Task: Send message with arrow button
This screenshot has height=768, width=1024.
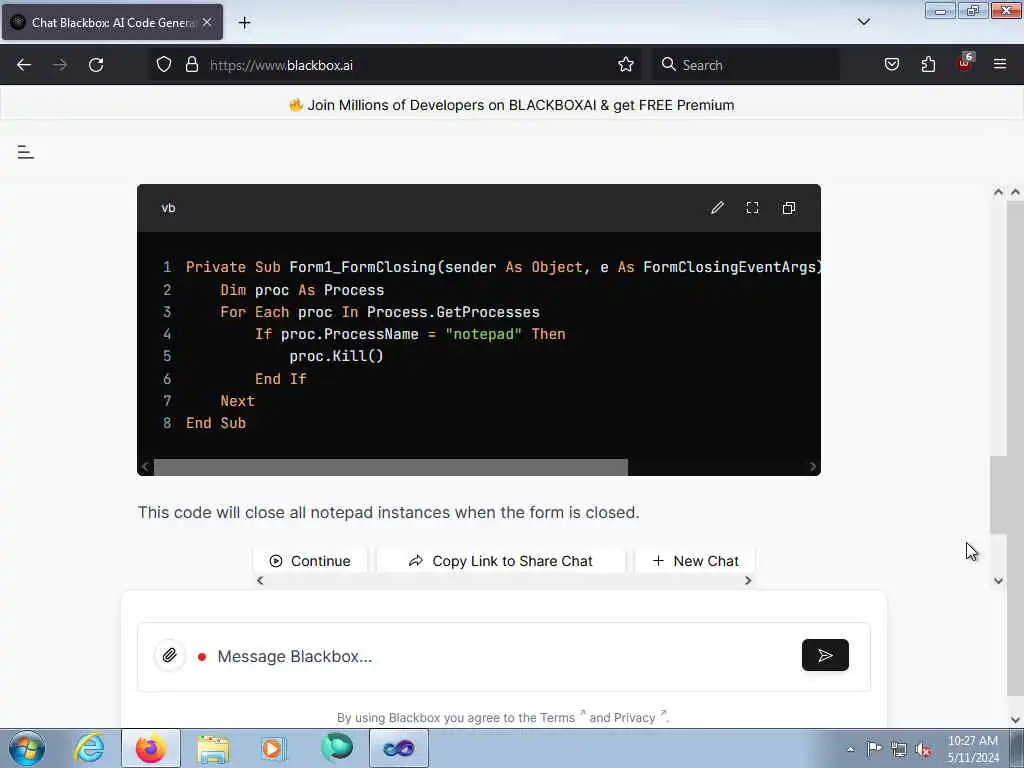Action: coord(825,655)
